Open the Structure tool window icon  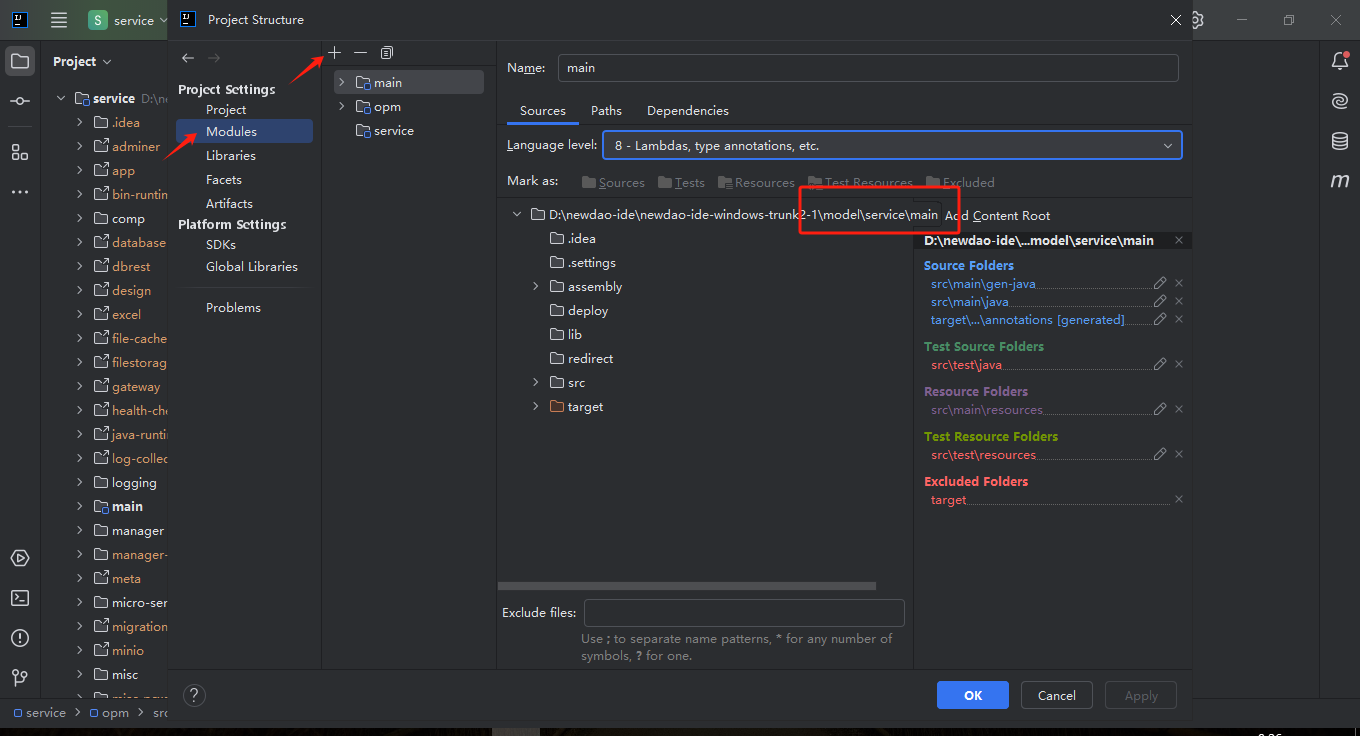point(20,152)
